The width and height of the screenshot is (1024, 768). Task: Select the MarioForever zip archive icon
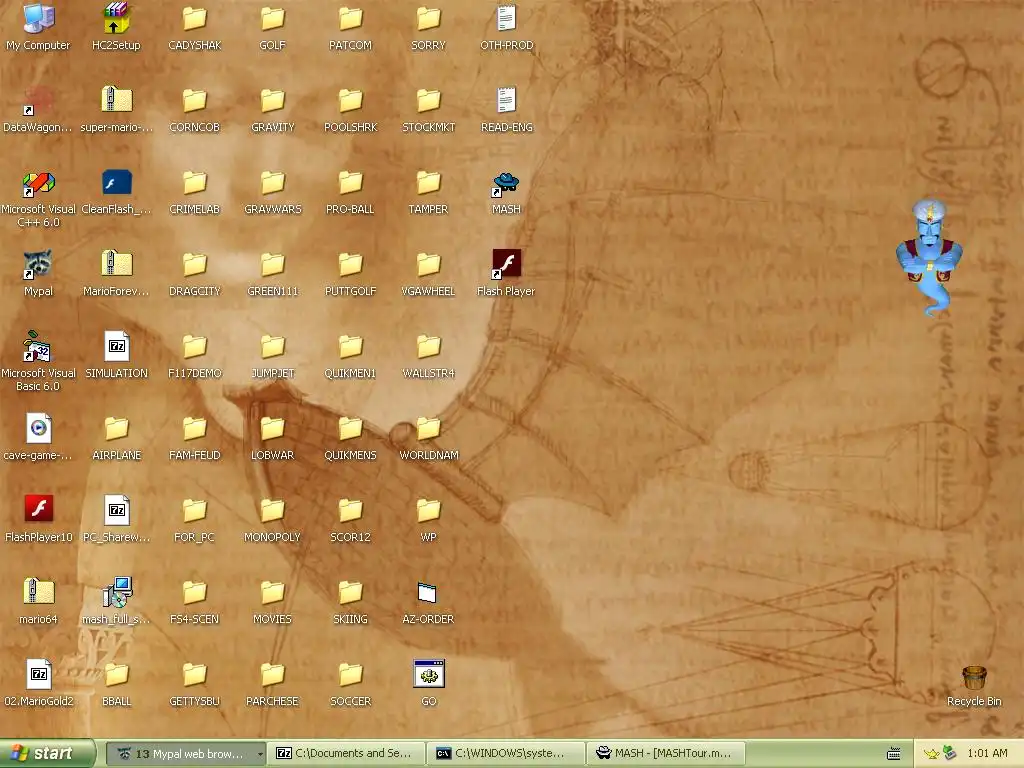pos(116,264)
